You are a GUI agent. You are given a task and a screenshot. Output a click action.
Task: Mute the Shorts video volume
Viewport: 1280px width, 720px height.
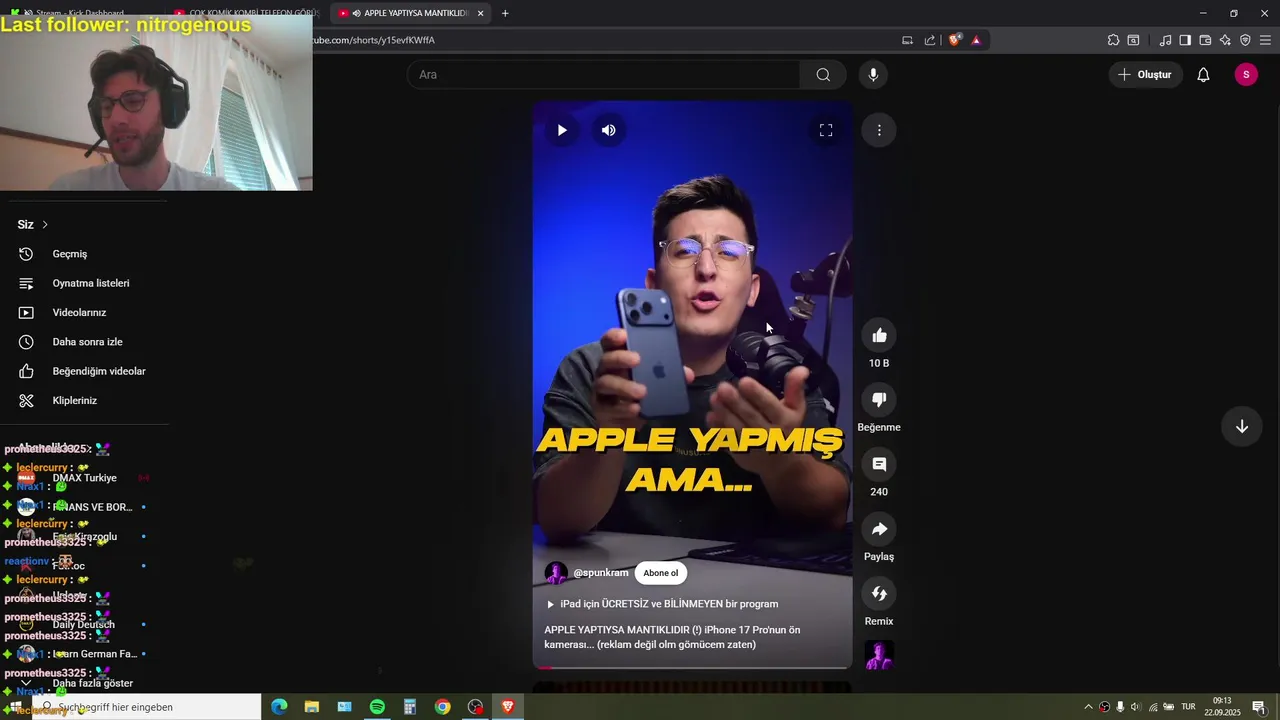point(608,130)
